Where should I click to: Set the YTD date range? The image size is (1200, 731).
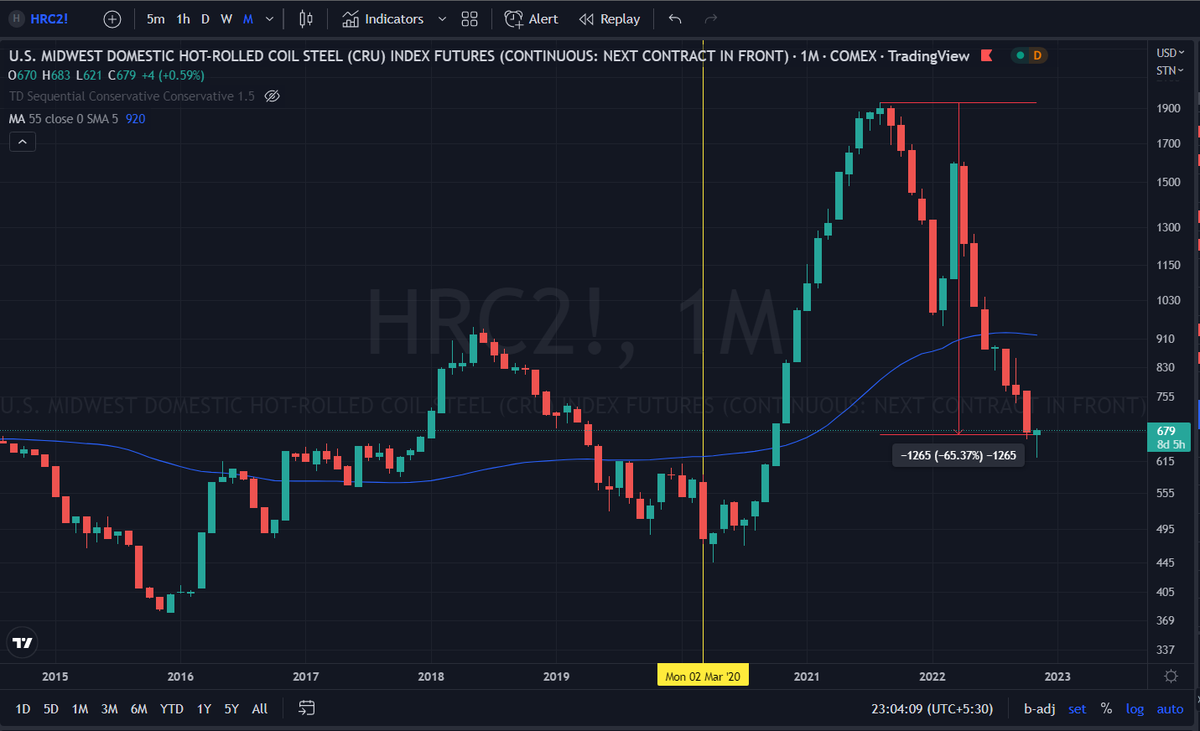pos(172,708)
